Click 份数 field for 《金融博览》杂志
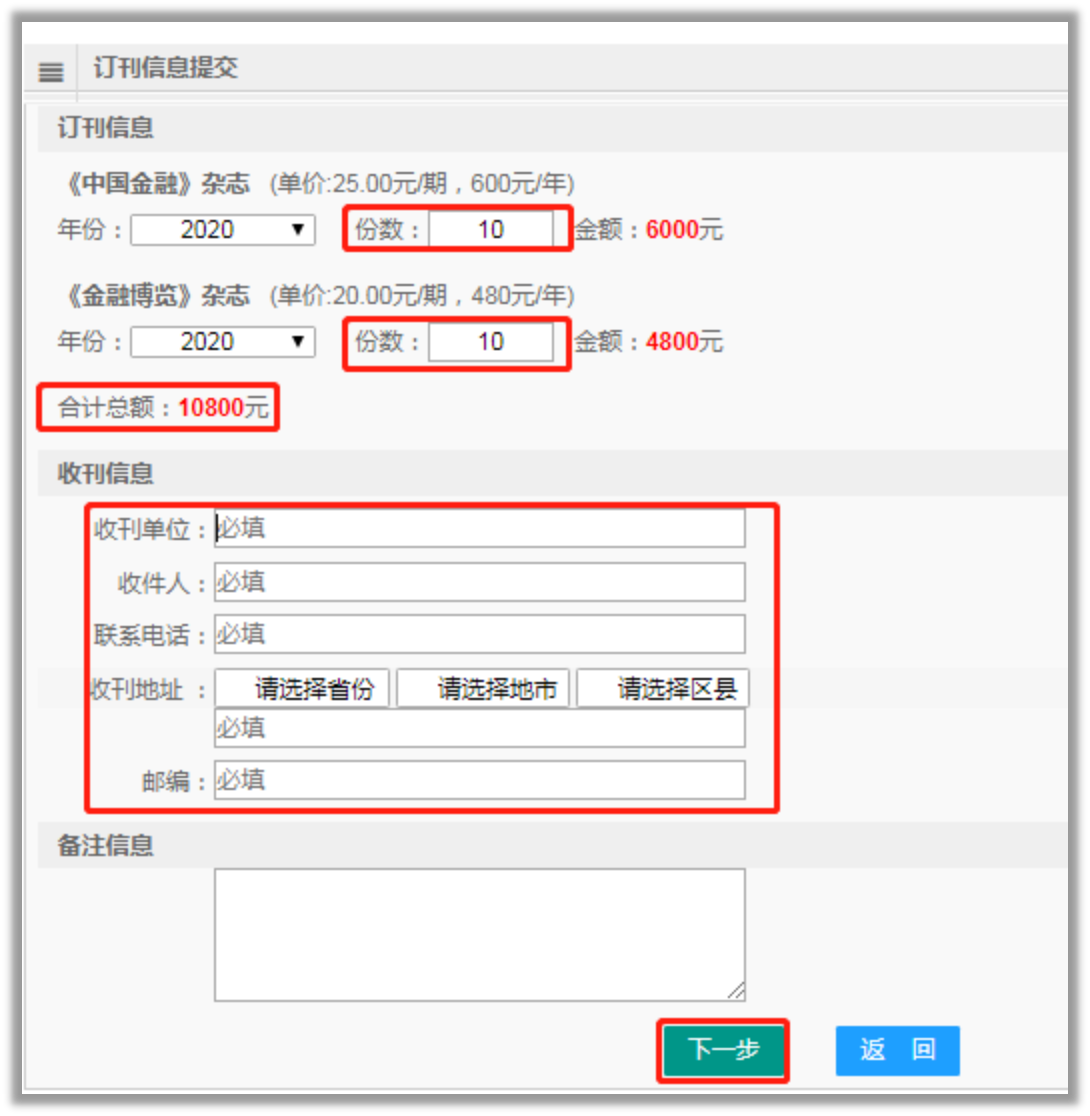This screenshot has width=1090, height=1116. click(x=491, y=342)
